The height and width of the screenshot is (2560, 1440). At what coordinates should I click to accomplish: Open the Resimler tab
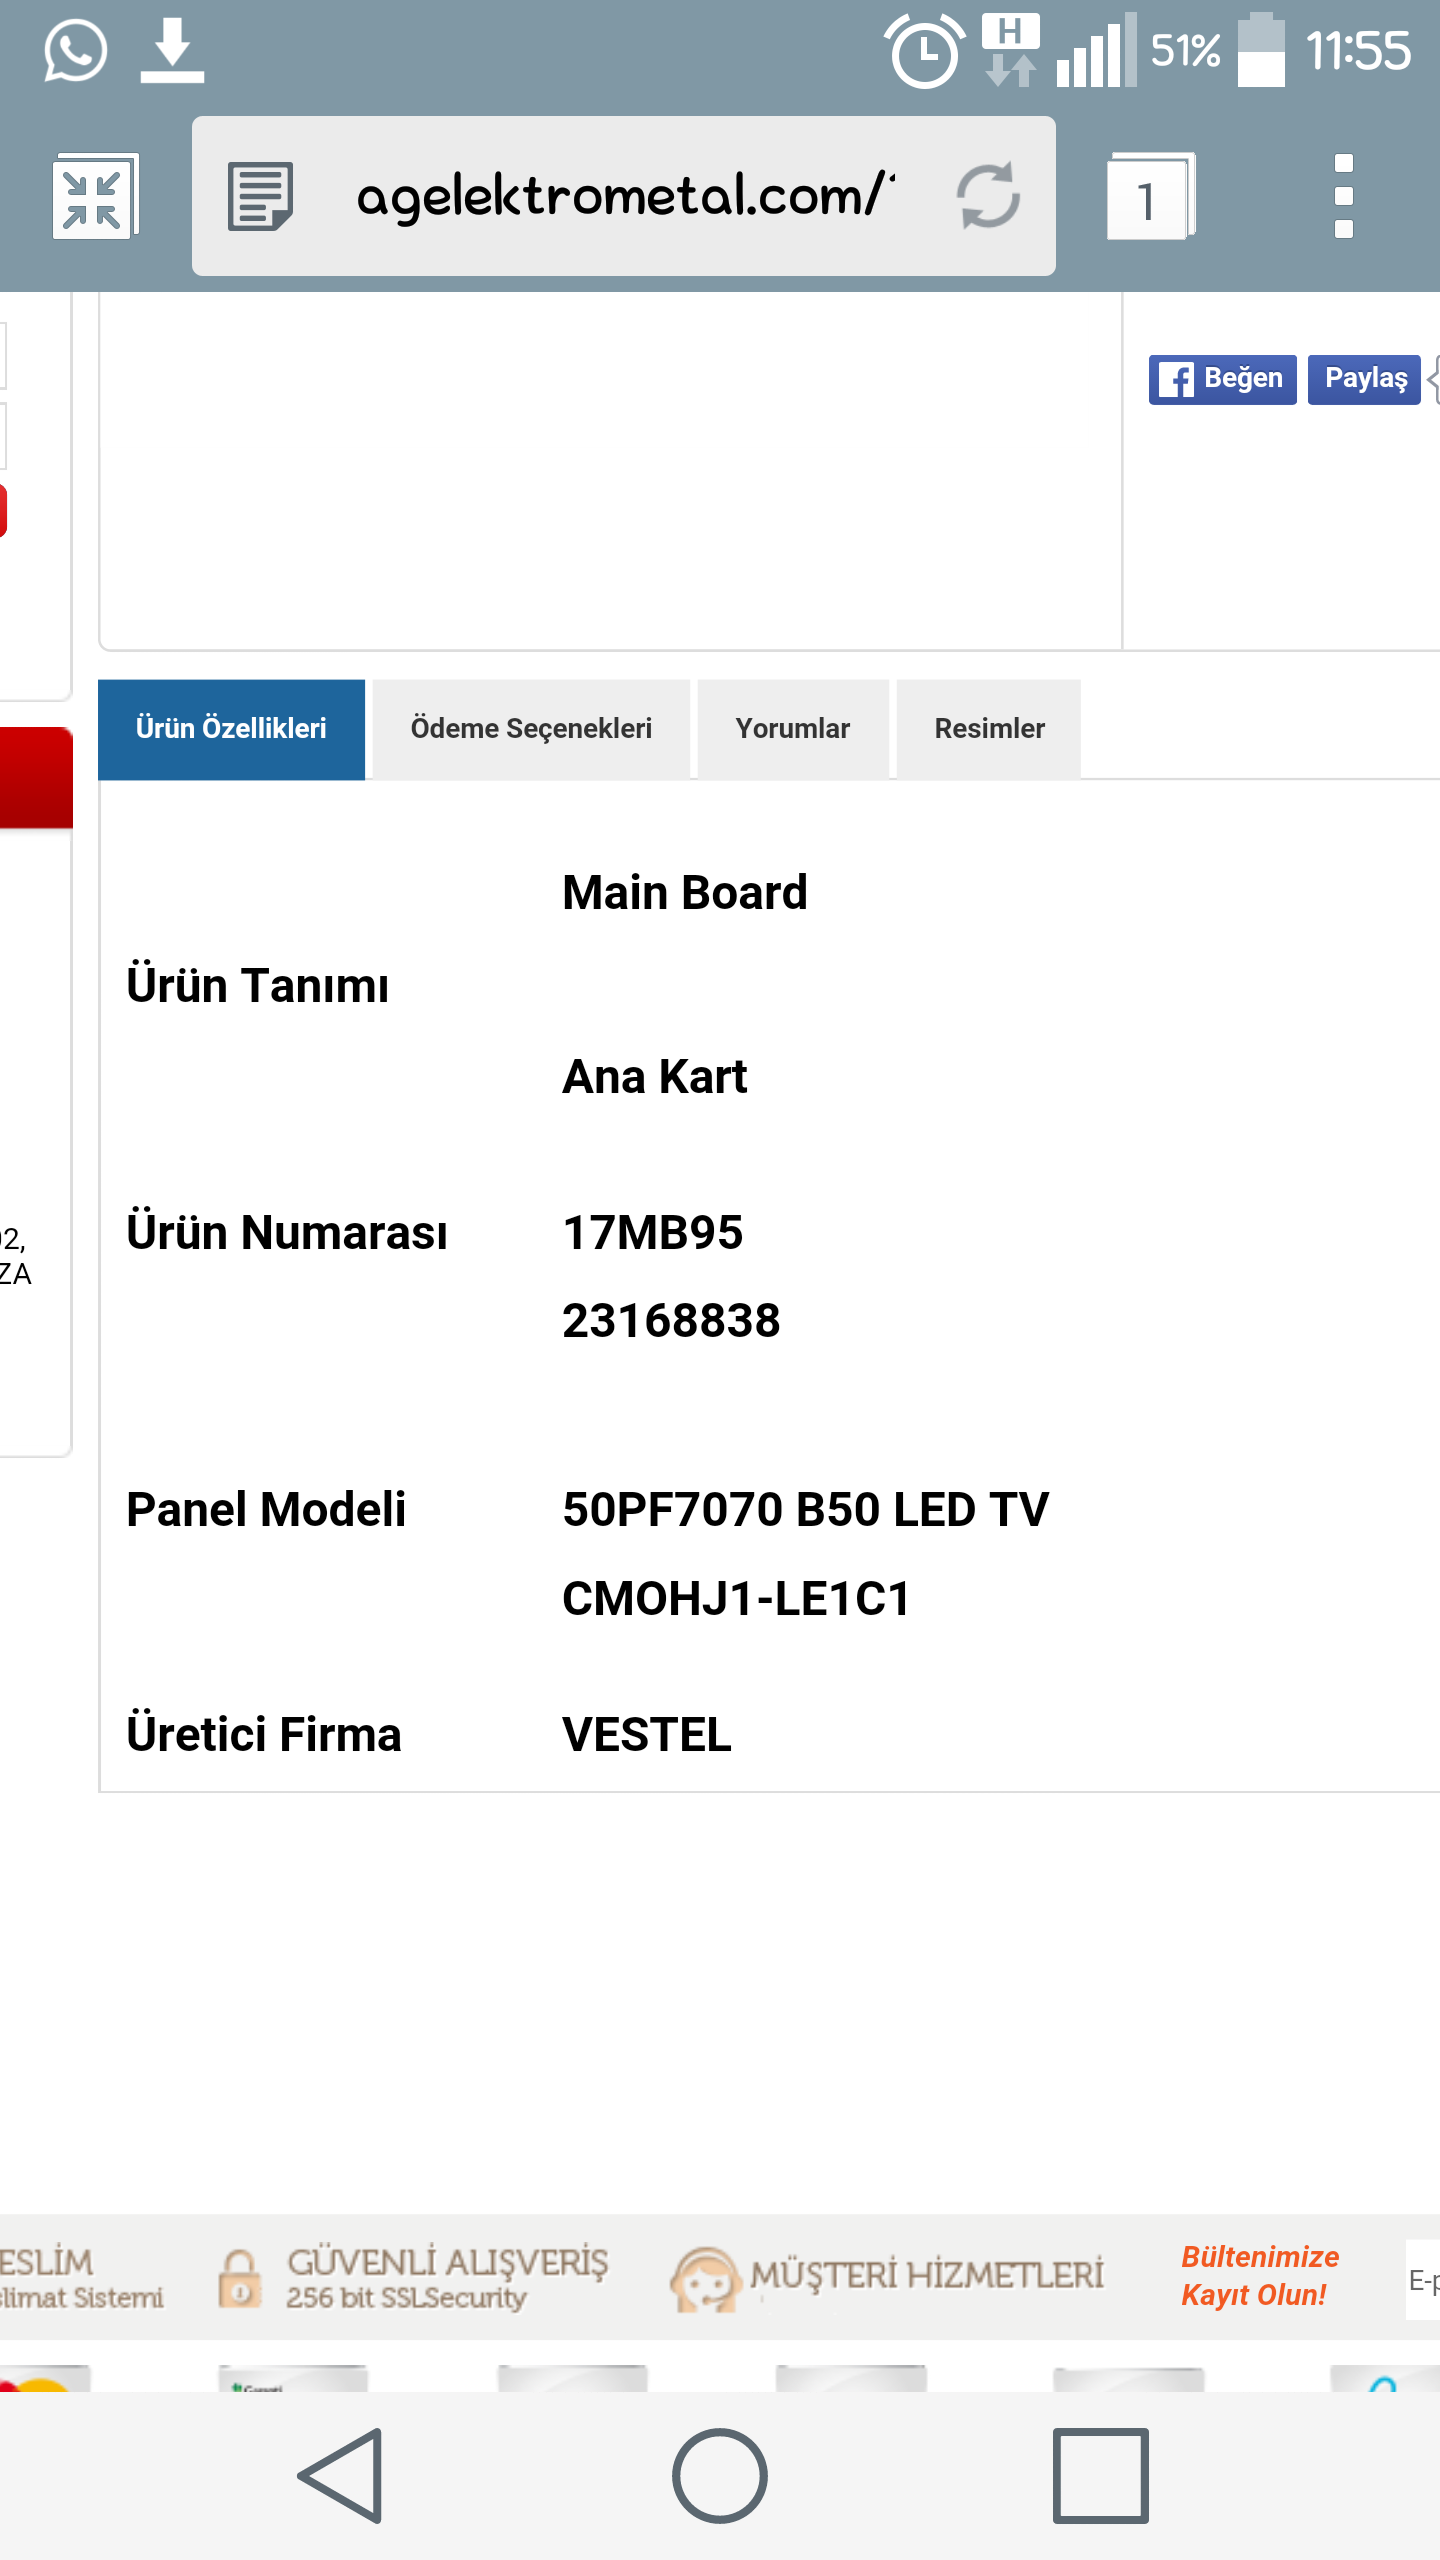(x=989, y=729)
